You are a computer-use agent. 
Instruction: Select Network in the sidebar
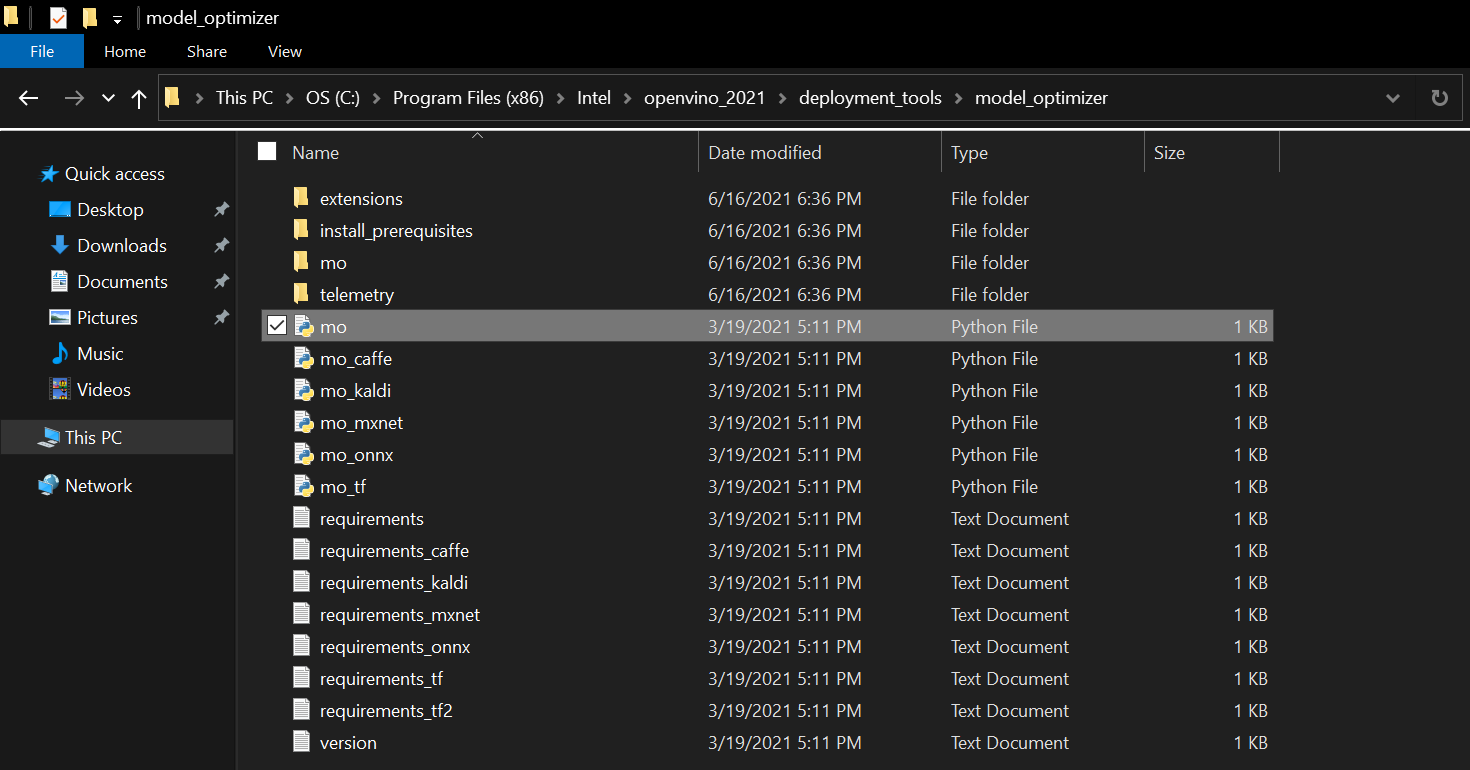tap(98, 486)
